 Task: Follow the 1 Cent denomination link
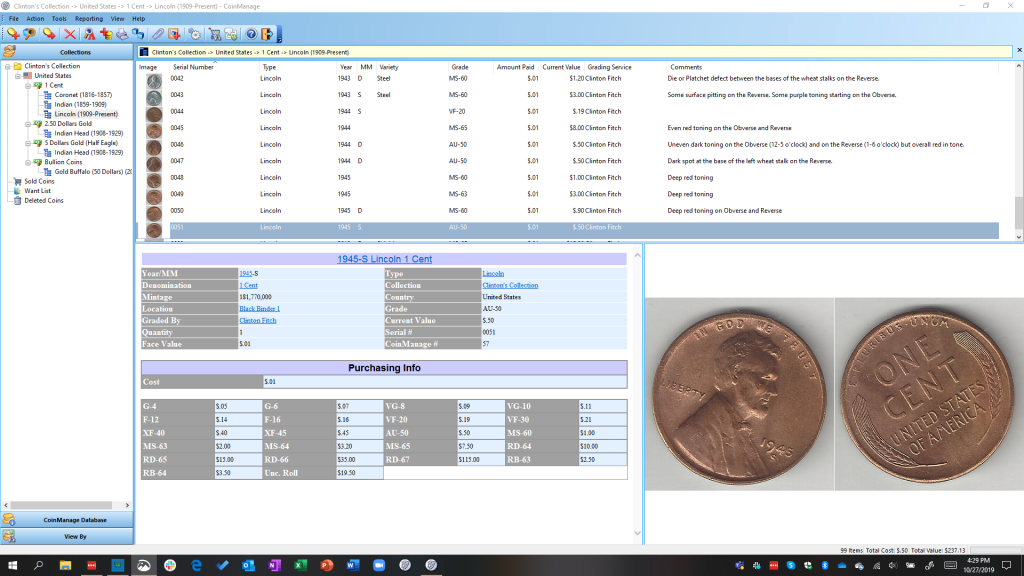coord(248,285)
